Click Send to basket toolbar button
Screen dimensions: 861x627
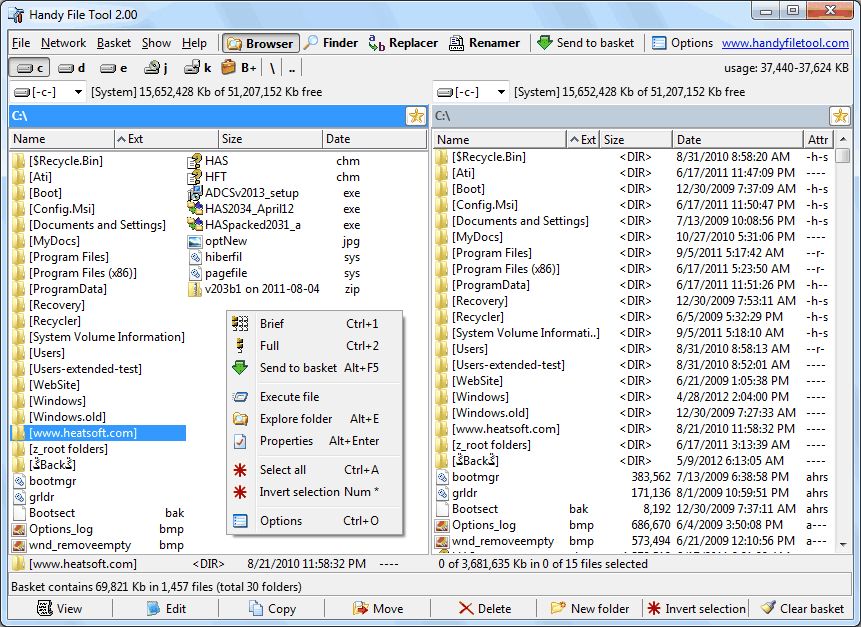(x=585, y=43)
